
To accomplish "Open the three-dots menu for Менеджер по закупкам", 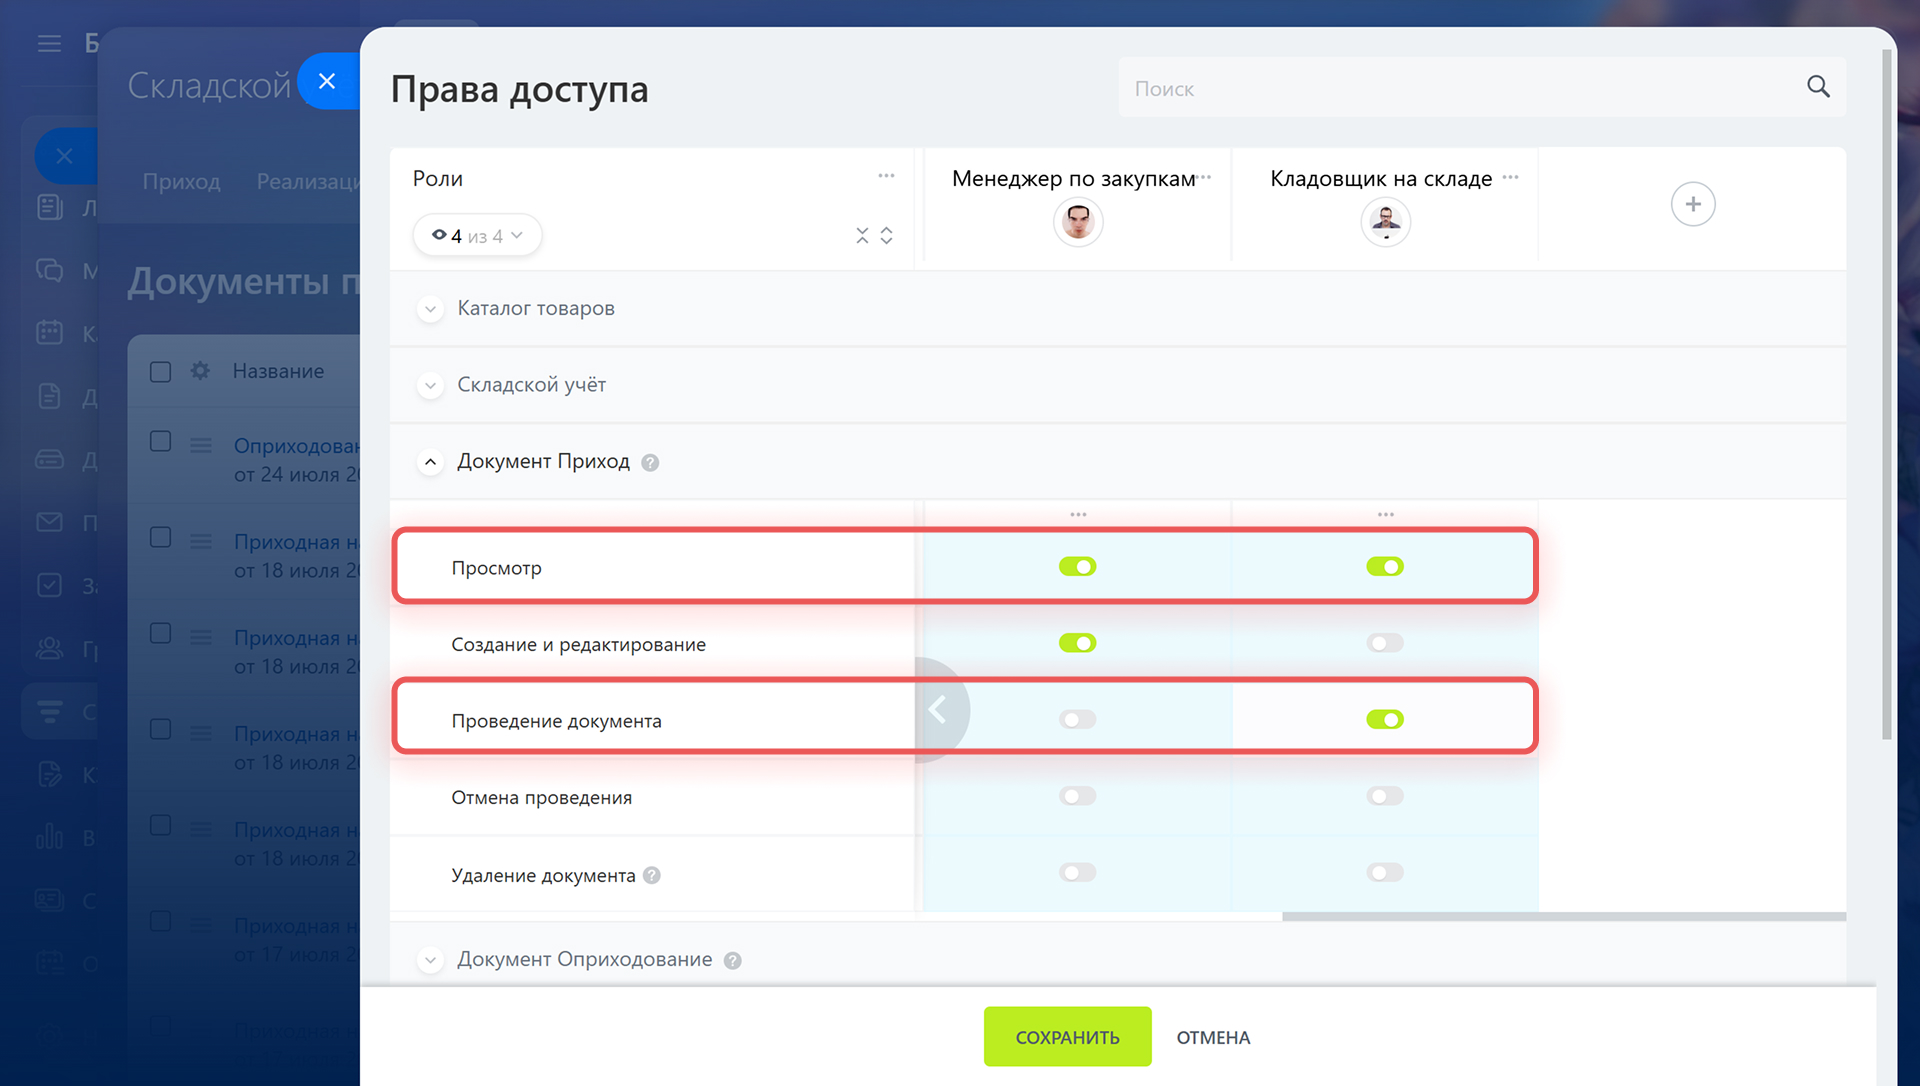I will 1204,177.
